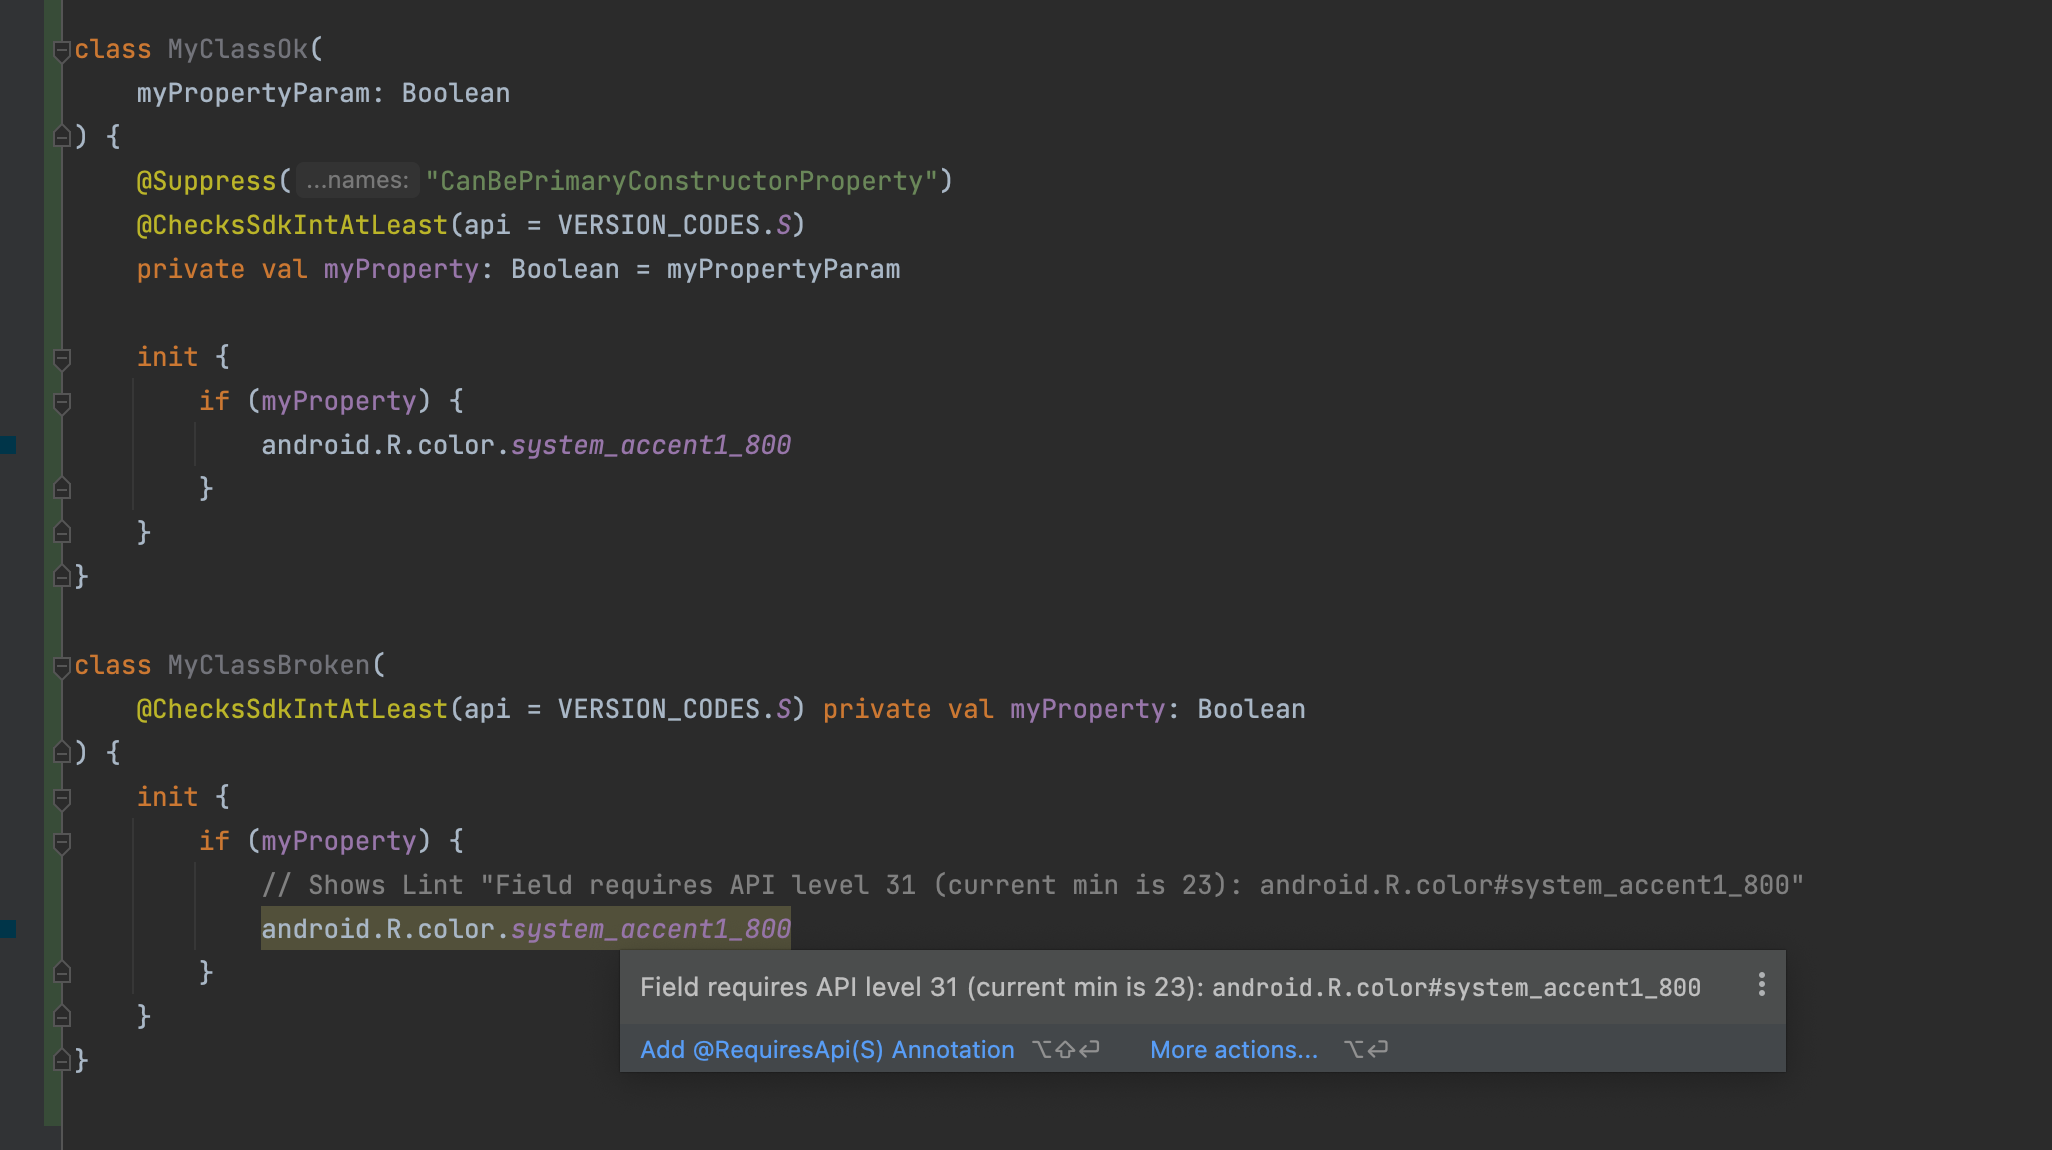
Task: Click the fold end marker closing MyClassOk
Action: pyautogui.click(x=62, y=576)
